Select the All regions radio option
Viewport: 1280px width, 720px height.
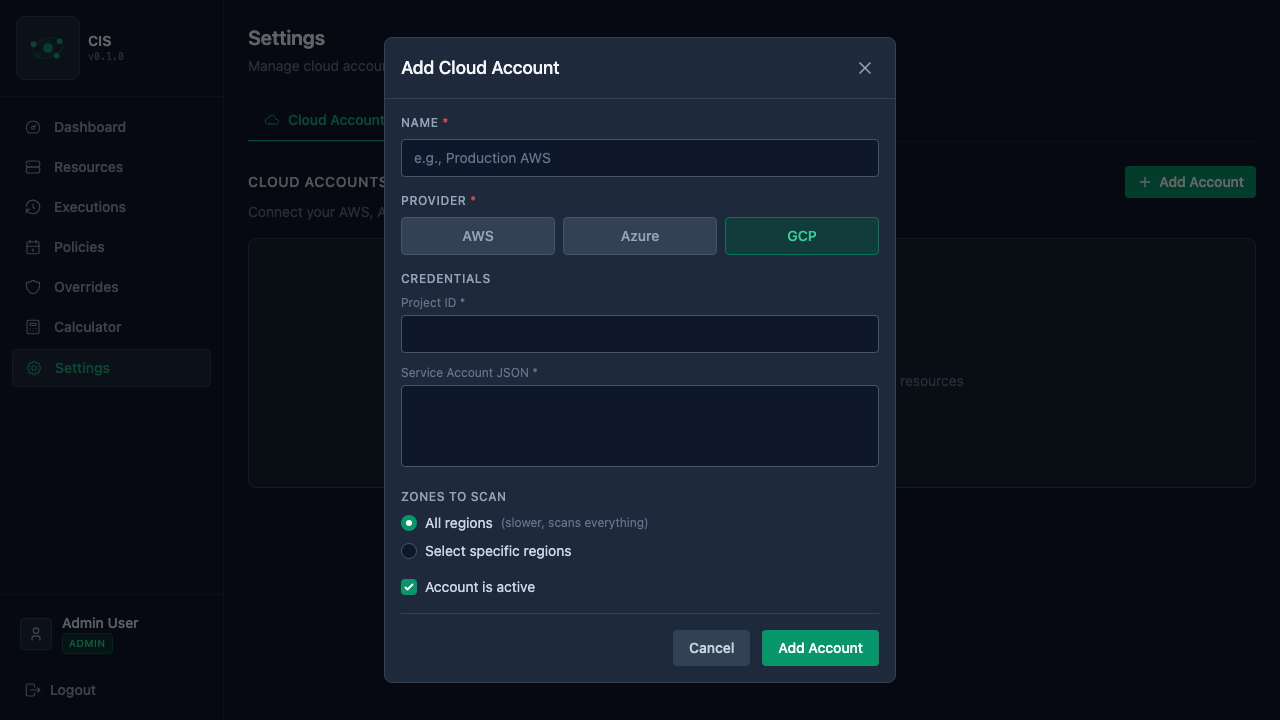click(x=409, y=523)
